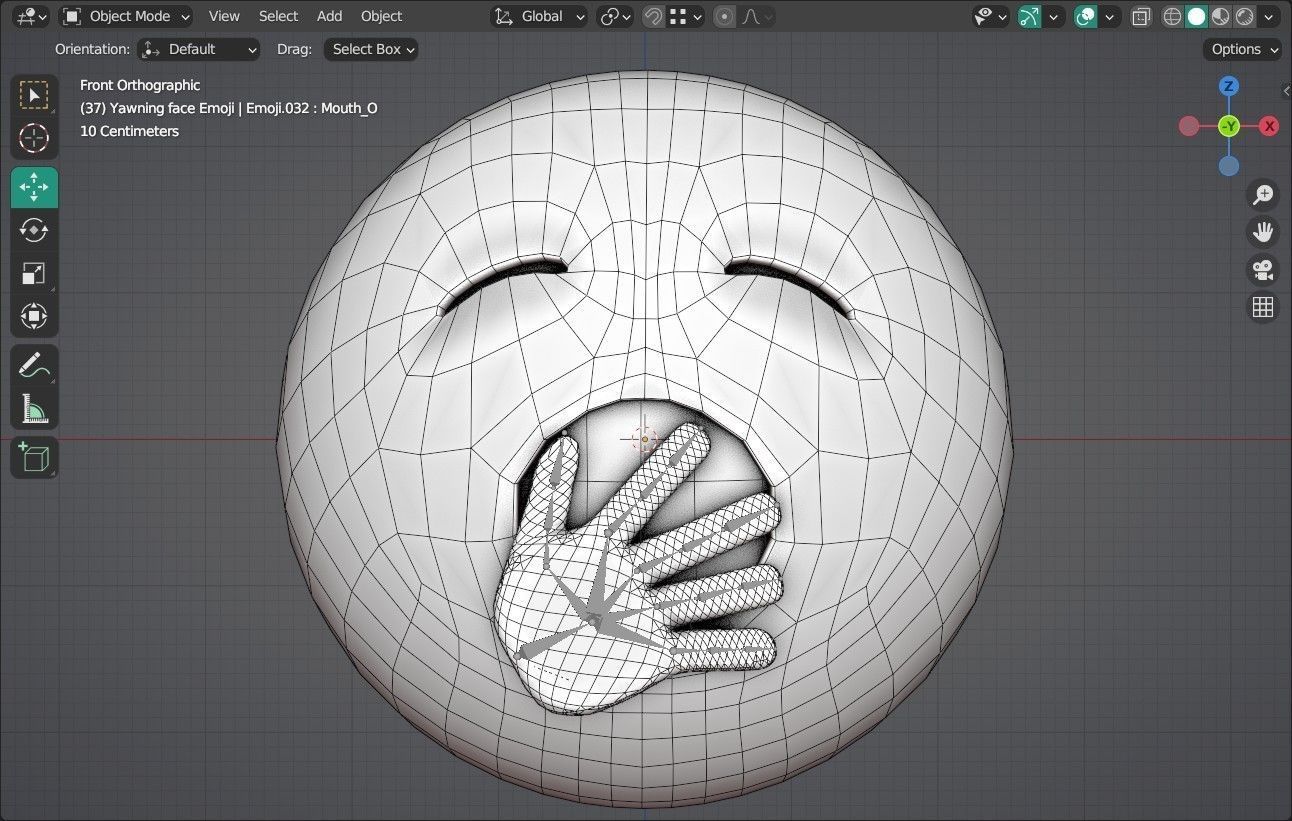Switch perspective/orthographic with grid icon

click(1263, 307)
